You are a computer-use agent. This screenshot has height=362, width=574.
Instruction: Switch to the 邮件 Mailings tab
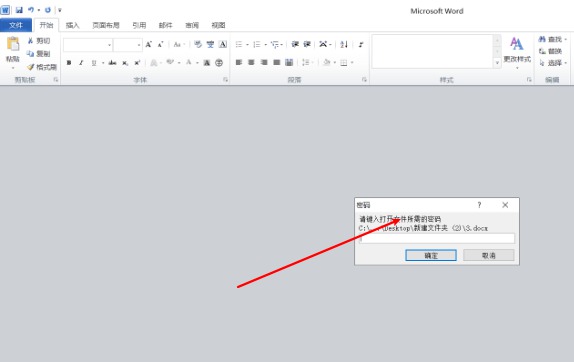(x=165, y=25)
